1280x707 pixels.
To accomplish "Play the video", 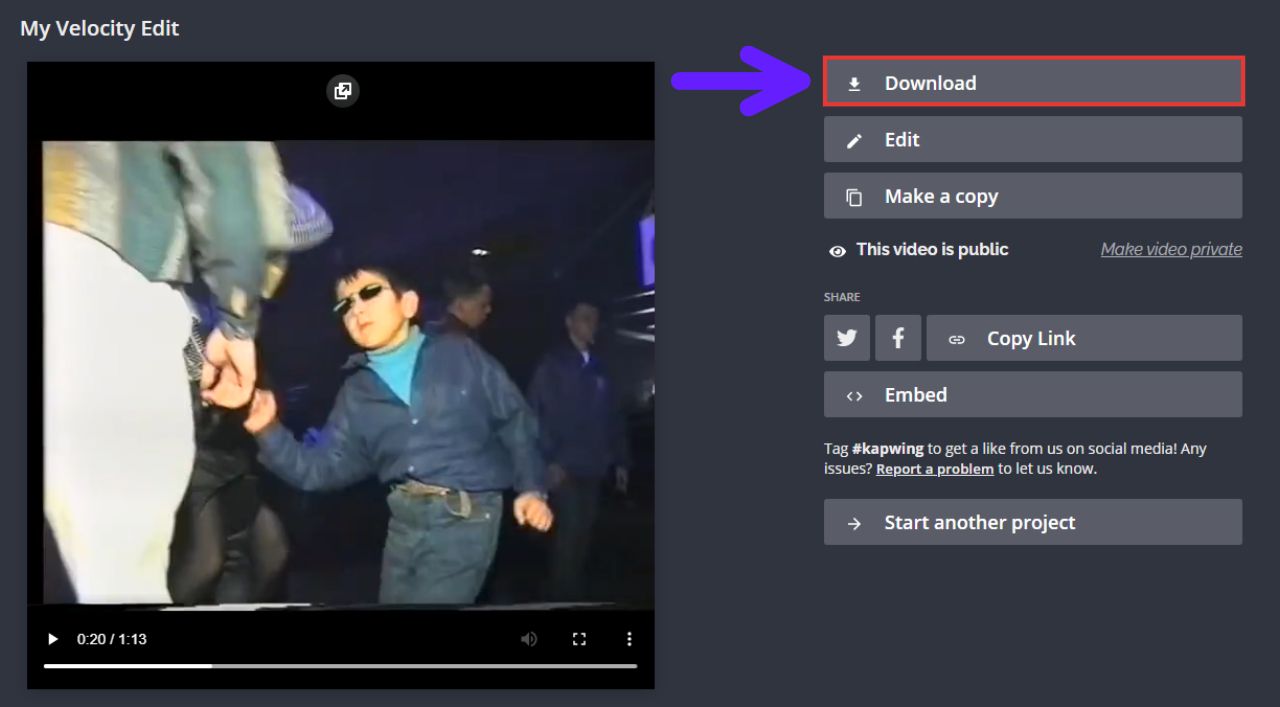I will (52, 638).
